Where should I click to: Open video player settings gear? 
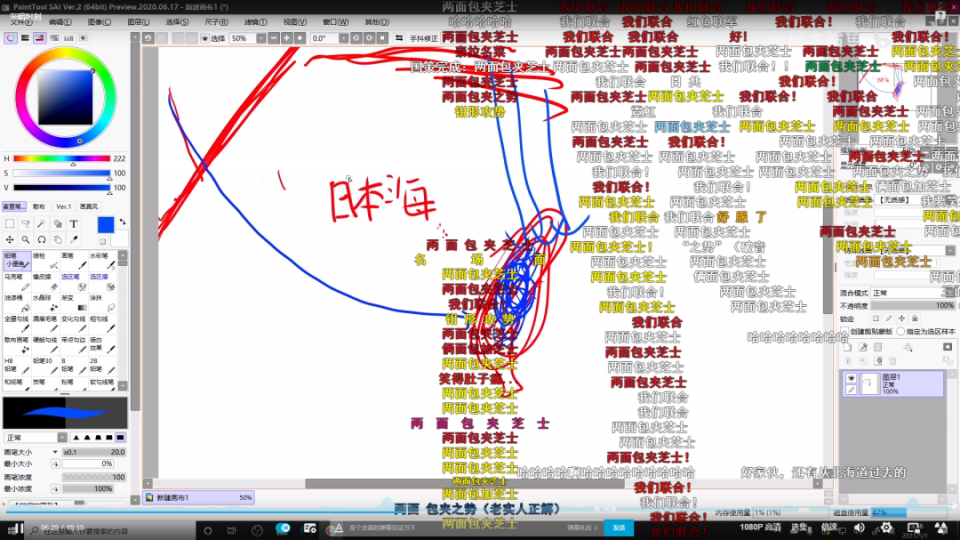click(887, 528)
